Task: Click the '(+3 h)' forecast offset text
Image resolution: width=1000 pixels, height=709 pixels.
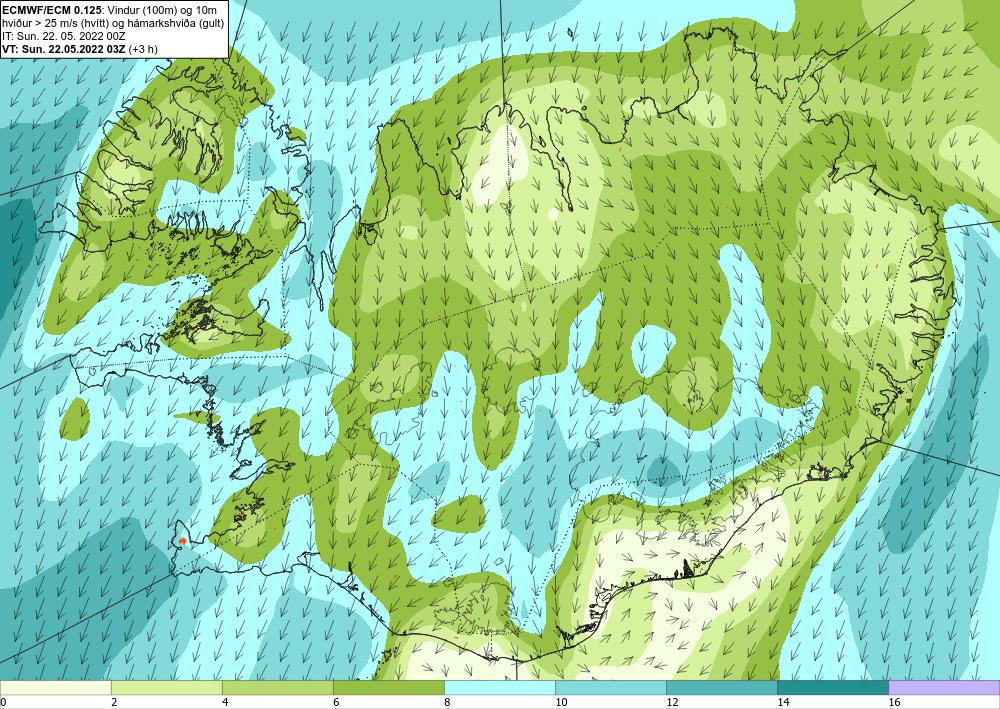Action: coord(143,48)
